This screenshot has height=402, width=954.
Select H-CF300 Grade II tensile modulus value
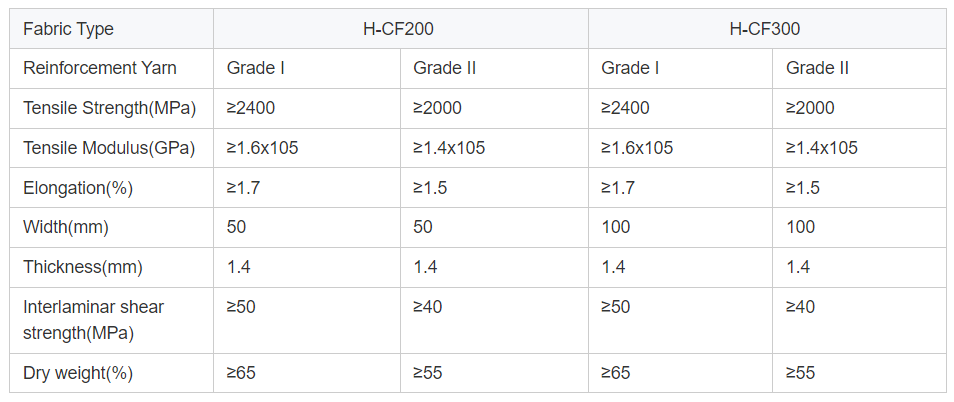pyautogui.click(x=822, y=148)
